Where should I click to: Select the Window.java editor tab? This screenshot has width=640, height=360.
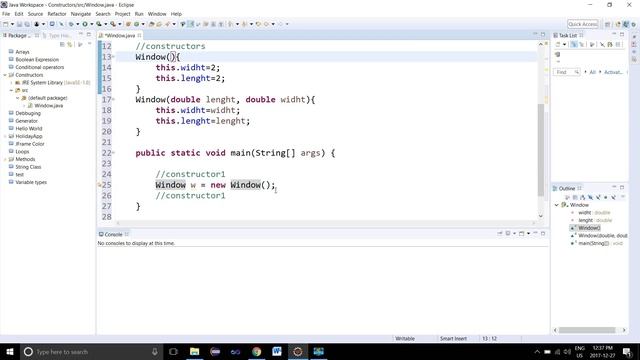tap(120, 36)
